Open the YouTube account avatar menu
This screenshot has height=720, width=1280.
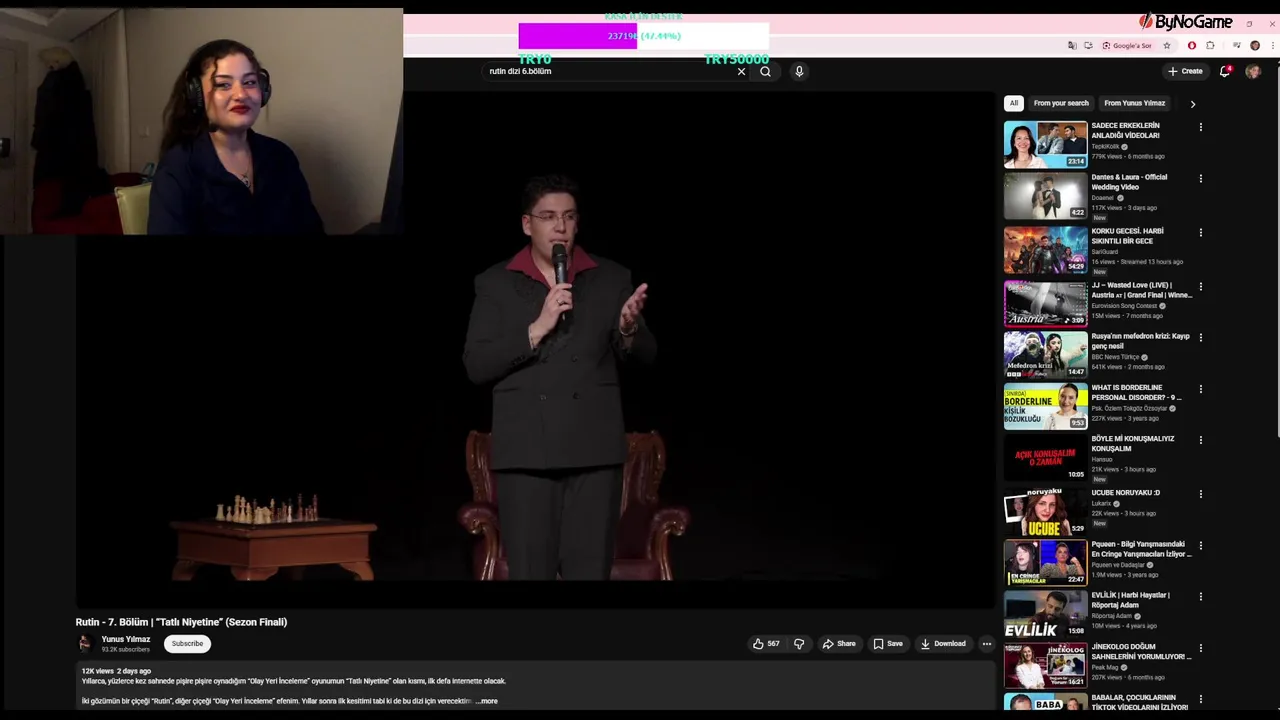[x=1253, y=71]
